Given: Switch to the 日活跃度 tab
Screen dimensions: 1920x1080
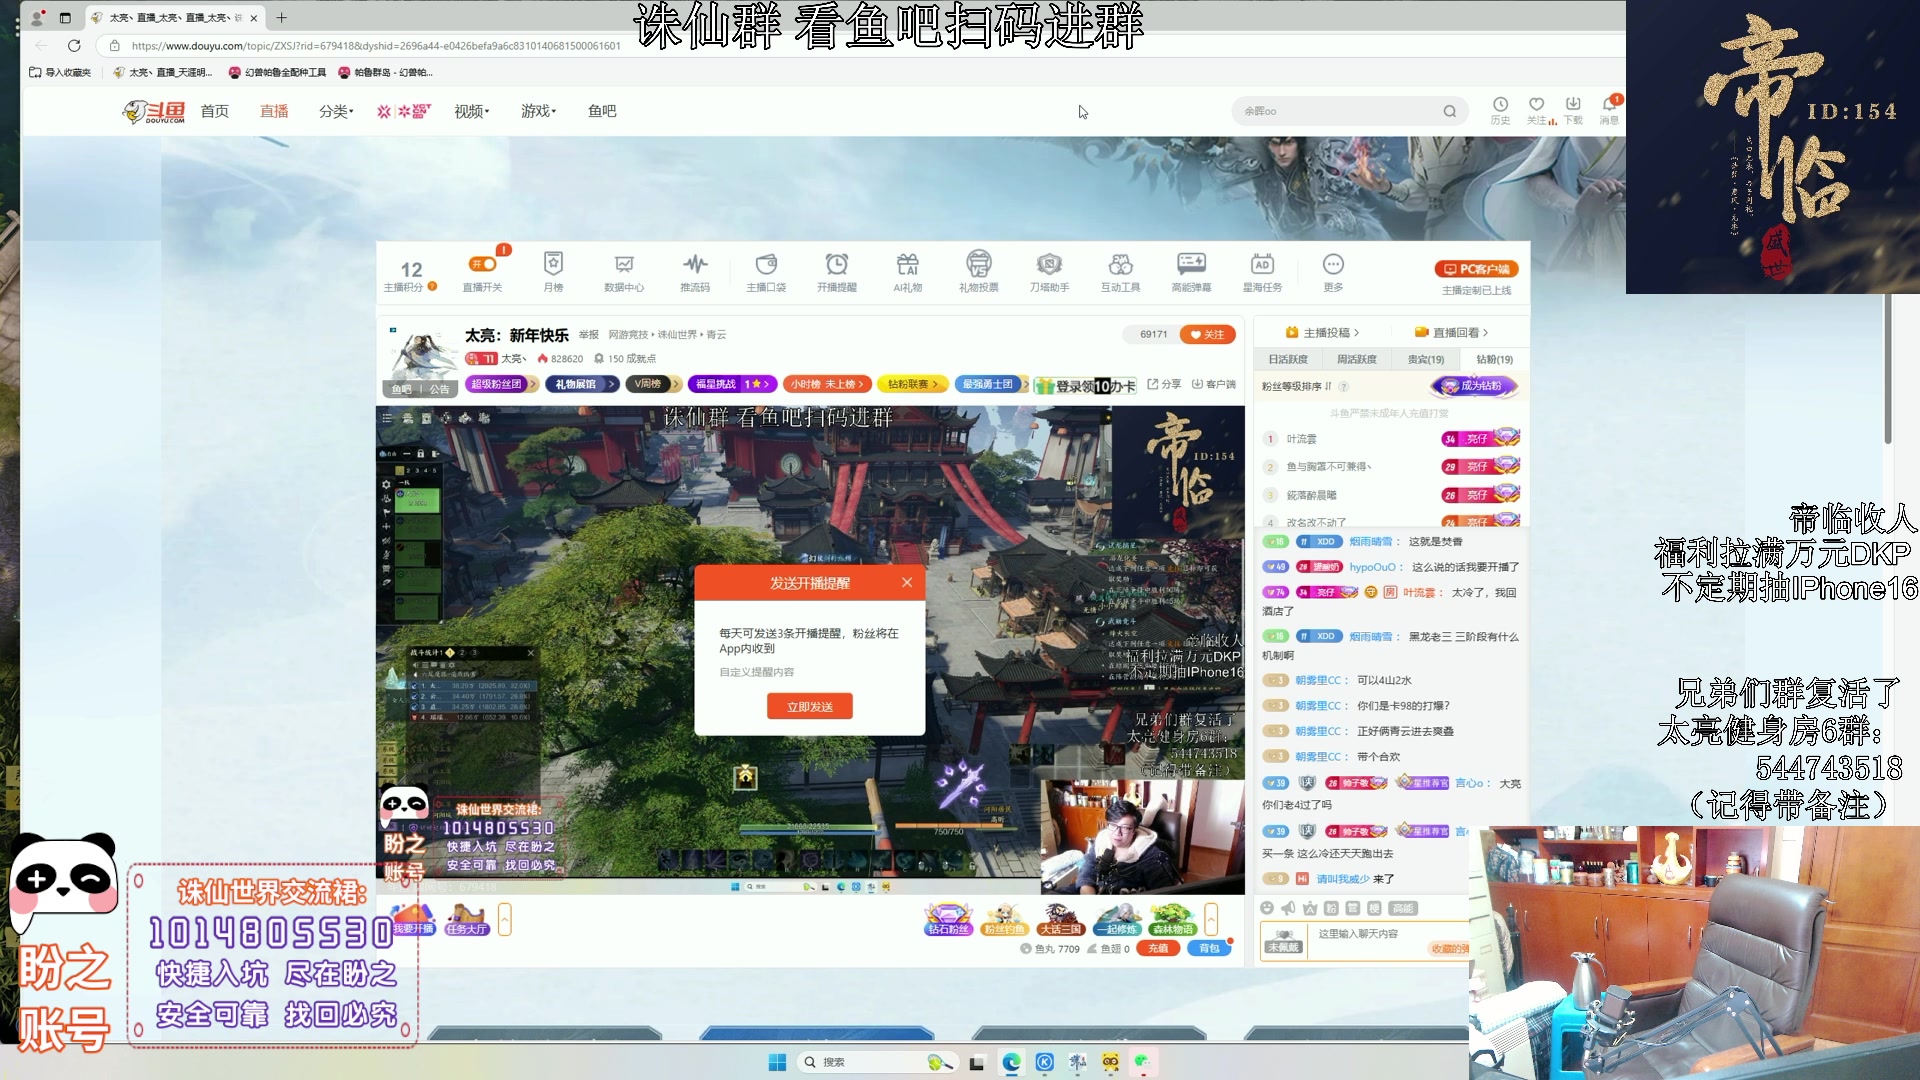Looking at the screenshot, I should [1288, 359].
